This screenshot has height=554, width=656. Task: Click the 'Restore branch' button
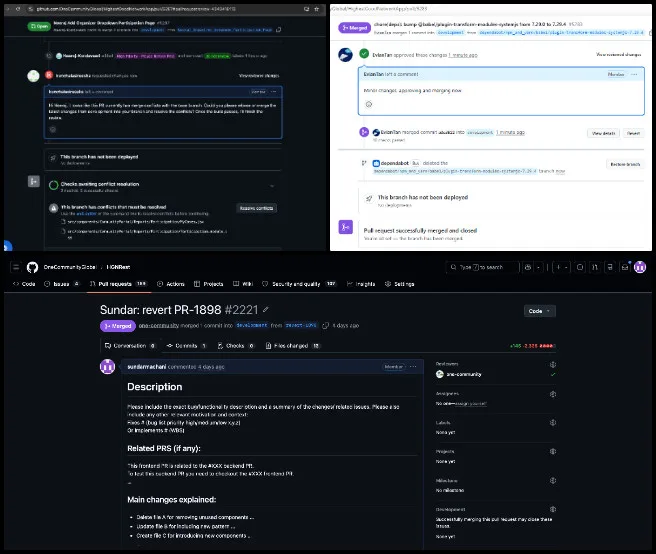[625, 164]
